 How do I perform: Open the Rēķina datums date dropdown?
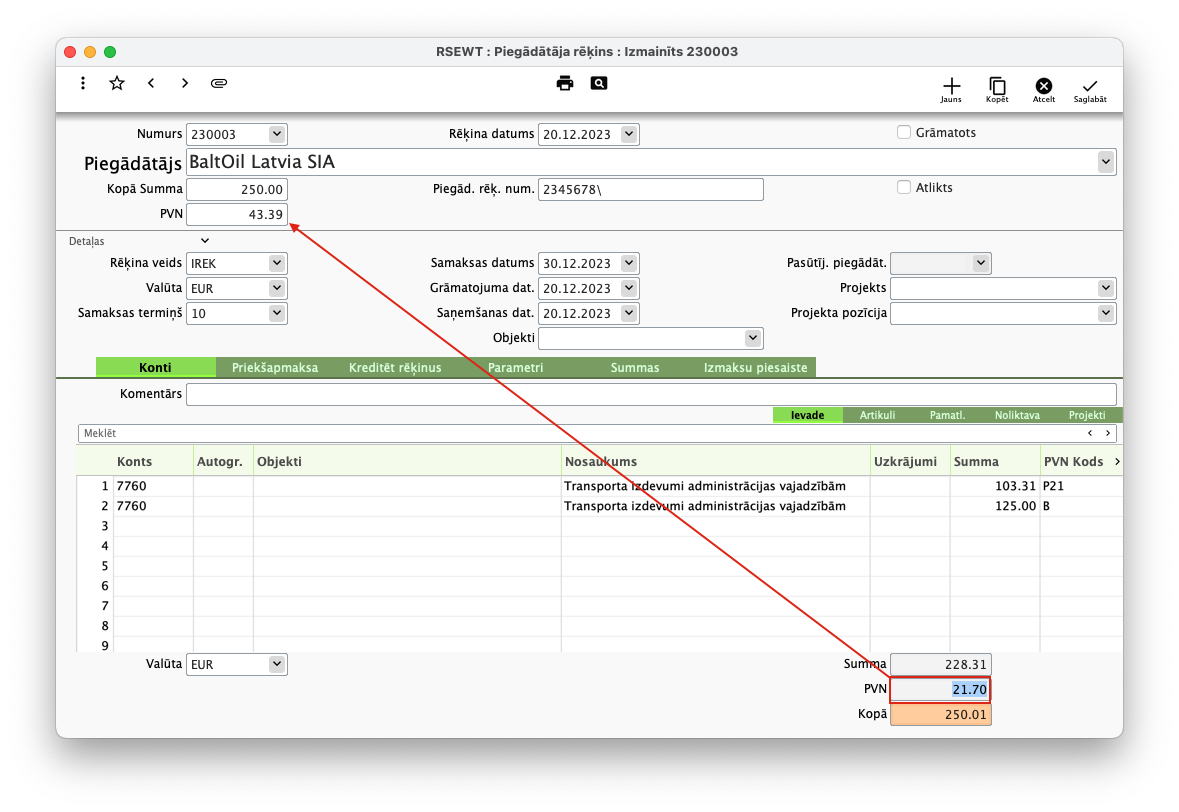[629, 135]
